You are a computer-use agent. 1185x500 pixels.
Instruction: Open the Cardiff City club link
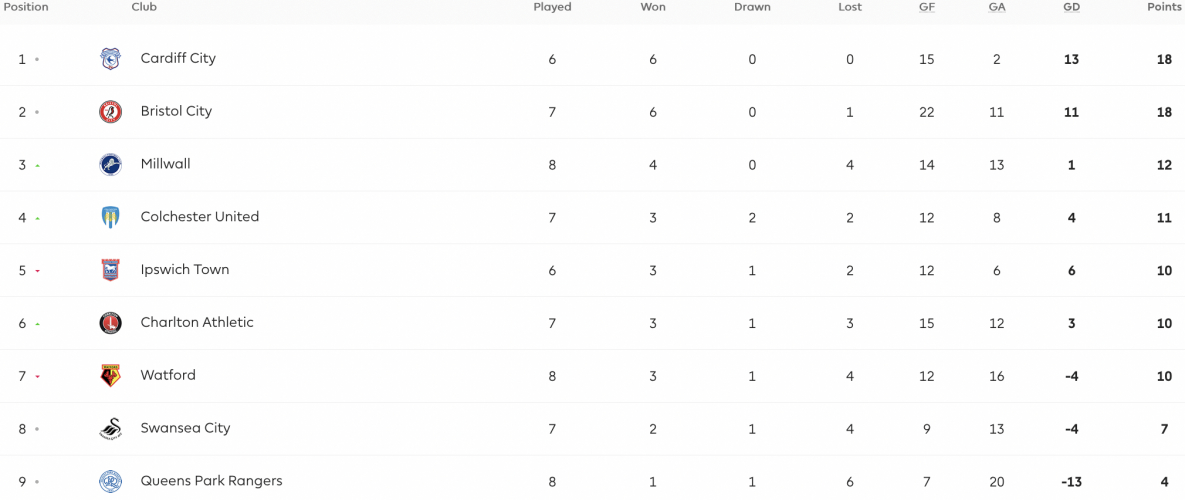(x=178, y=58)
